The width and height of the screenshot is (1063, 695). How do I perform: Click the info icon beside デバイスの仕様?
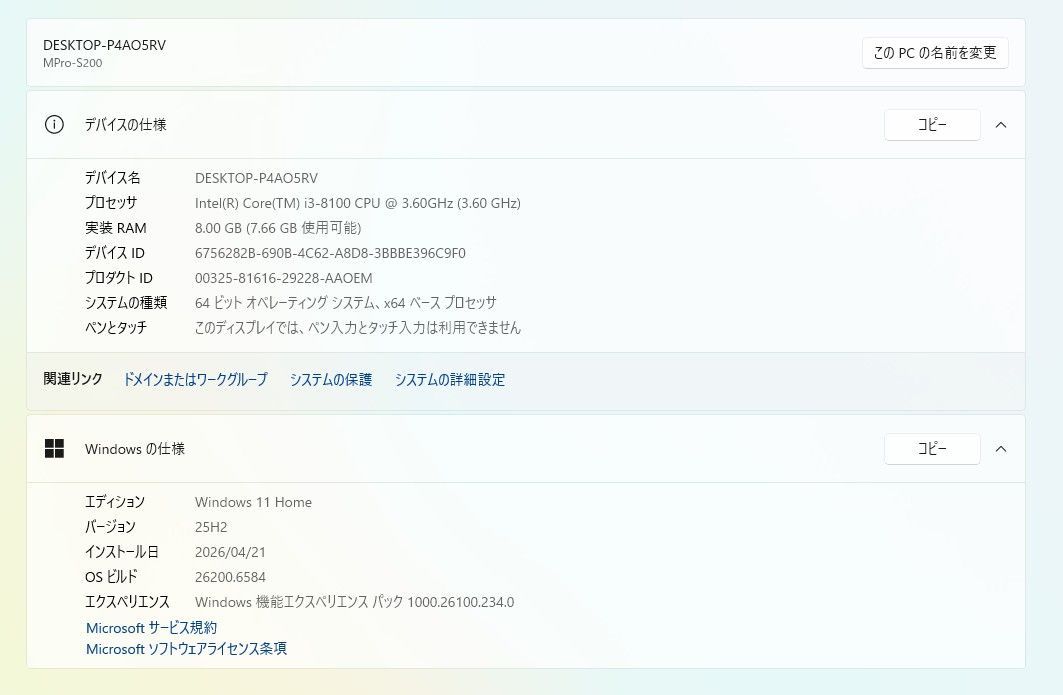coord(54,125)
